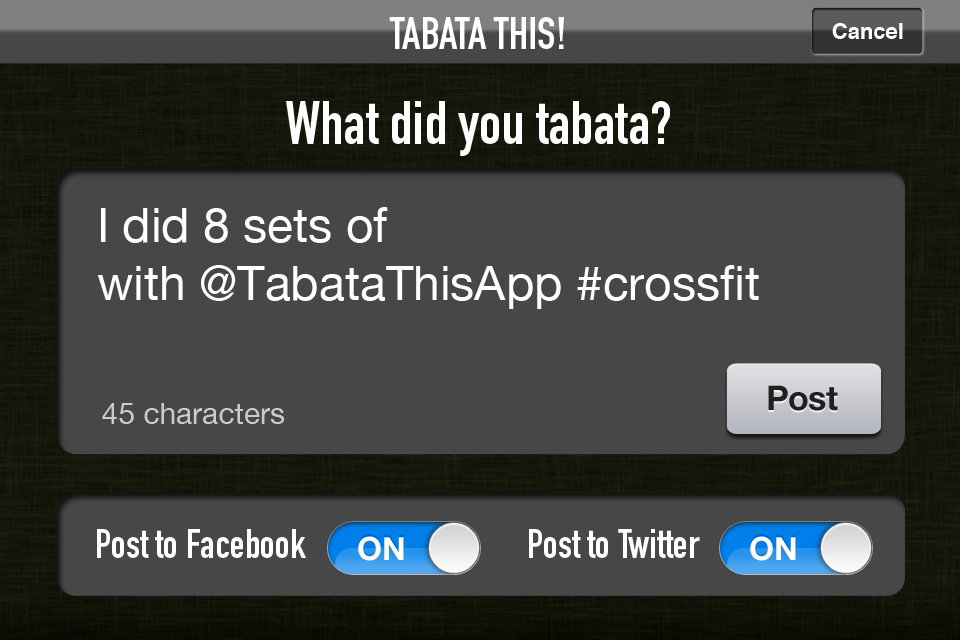Click the word "with" in the message
The image size is (960, 640).
pyautogui.click(x=141, y=284)
